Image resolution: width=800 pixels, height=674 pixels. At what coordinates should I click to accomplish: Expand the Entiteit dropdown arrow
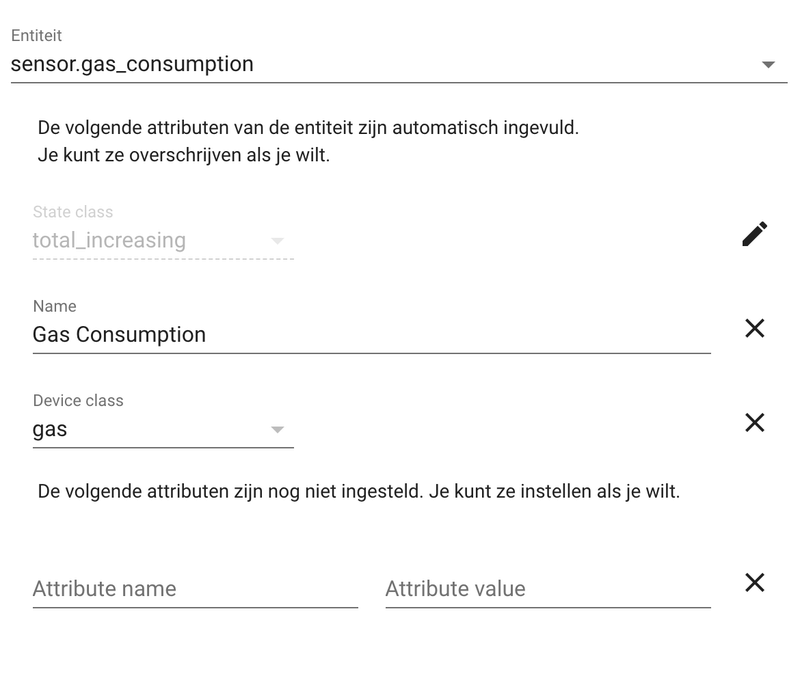coord(768,65)
